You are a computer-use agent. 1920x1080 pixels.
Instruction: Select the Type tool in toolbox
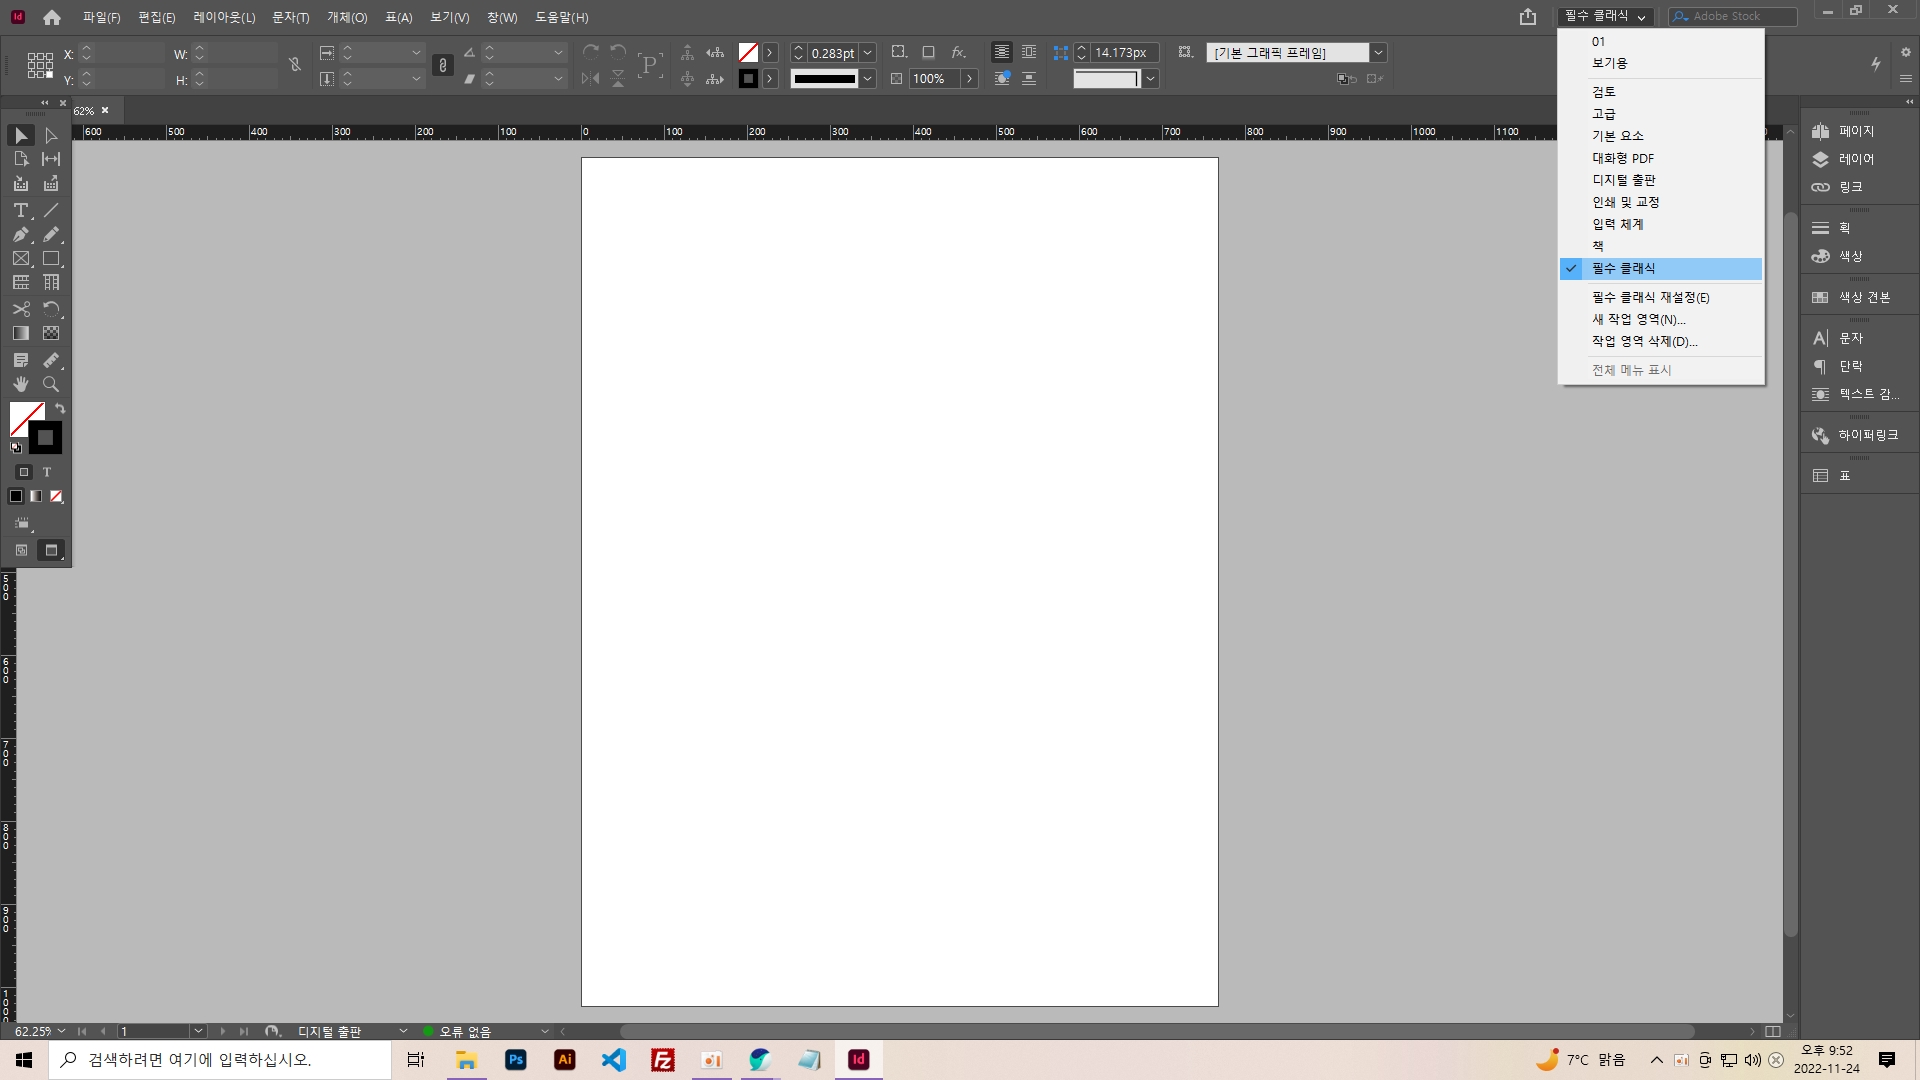pyautogui.click(x=20, y=210)
